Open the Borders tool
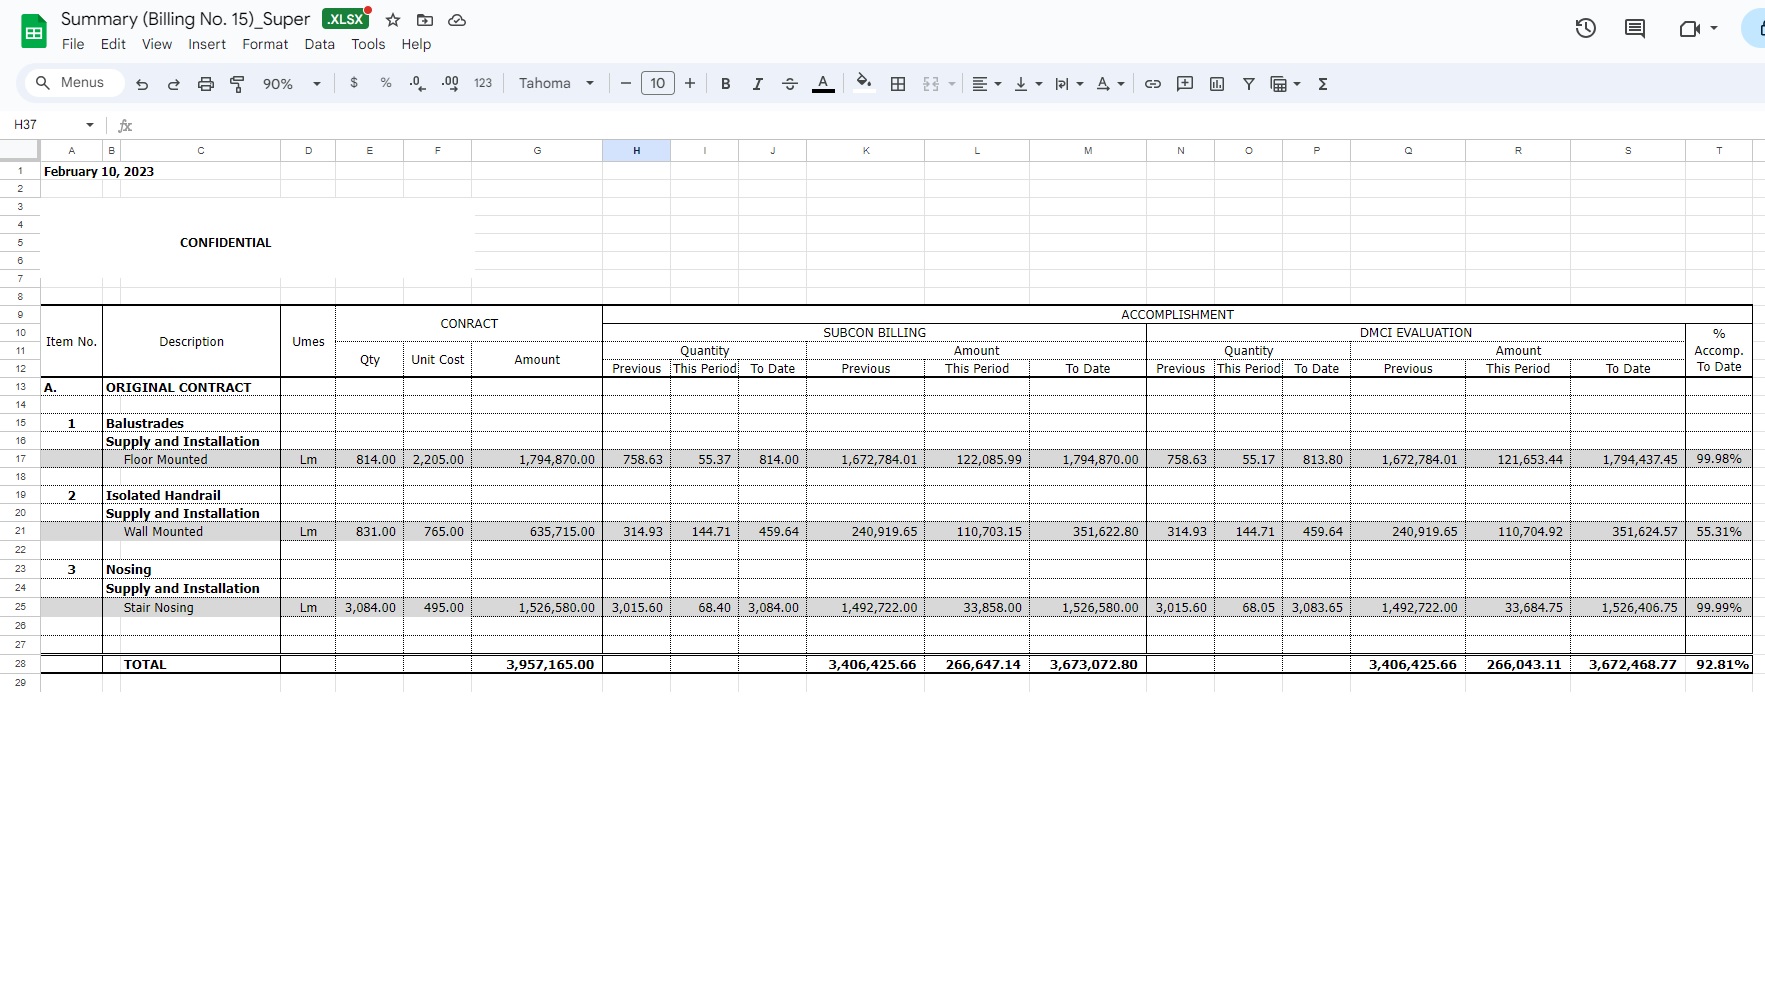Image resolution: width=1765 pixels, height=1008 pixels. point(898,84)
